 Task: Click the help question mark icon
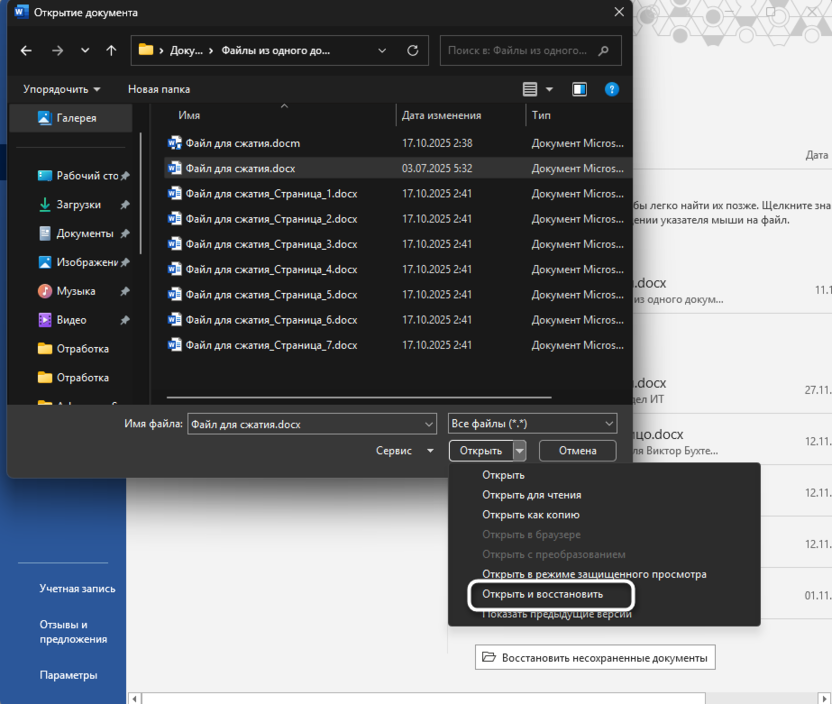(612, 90)
